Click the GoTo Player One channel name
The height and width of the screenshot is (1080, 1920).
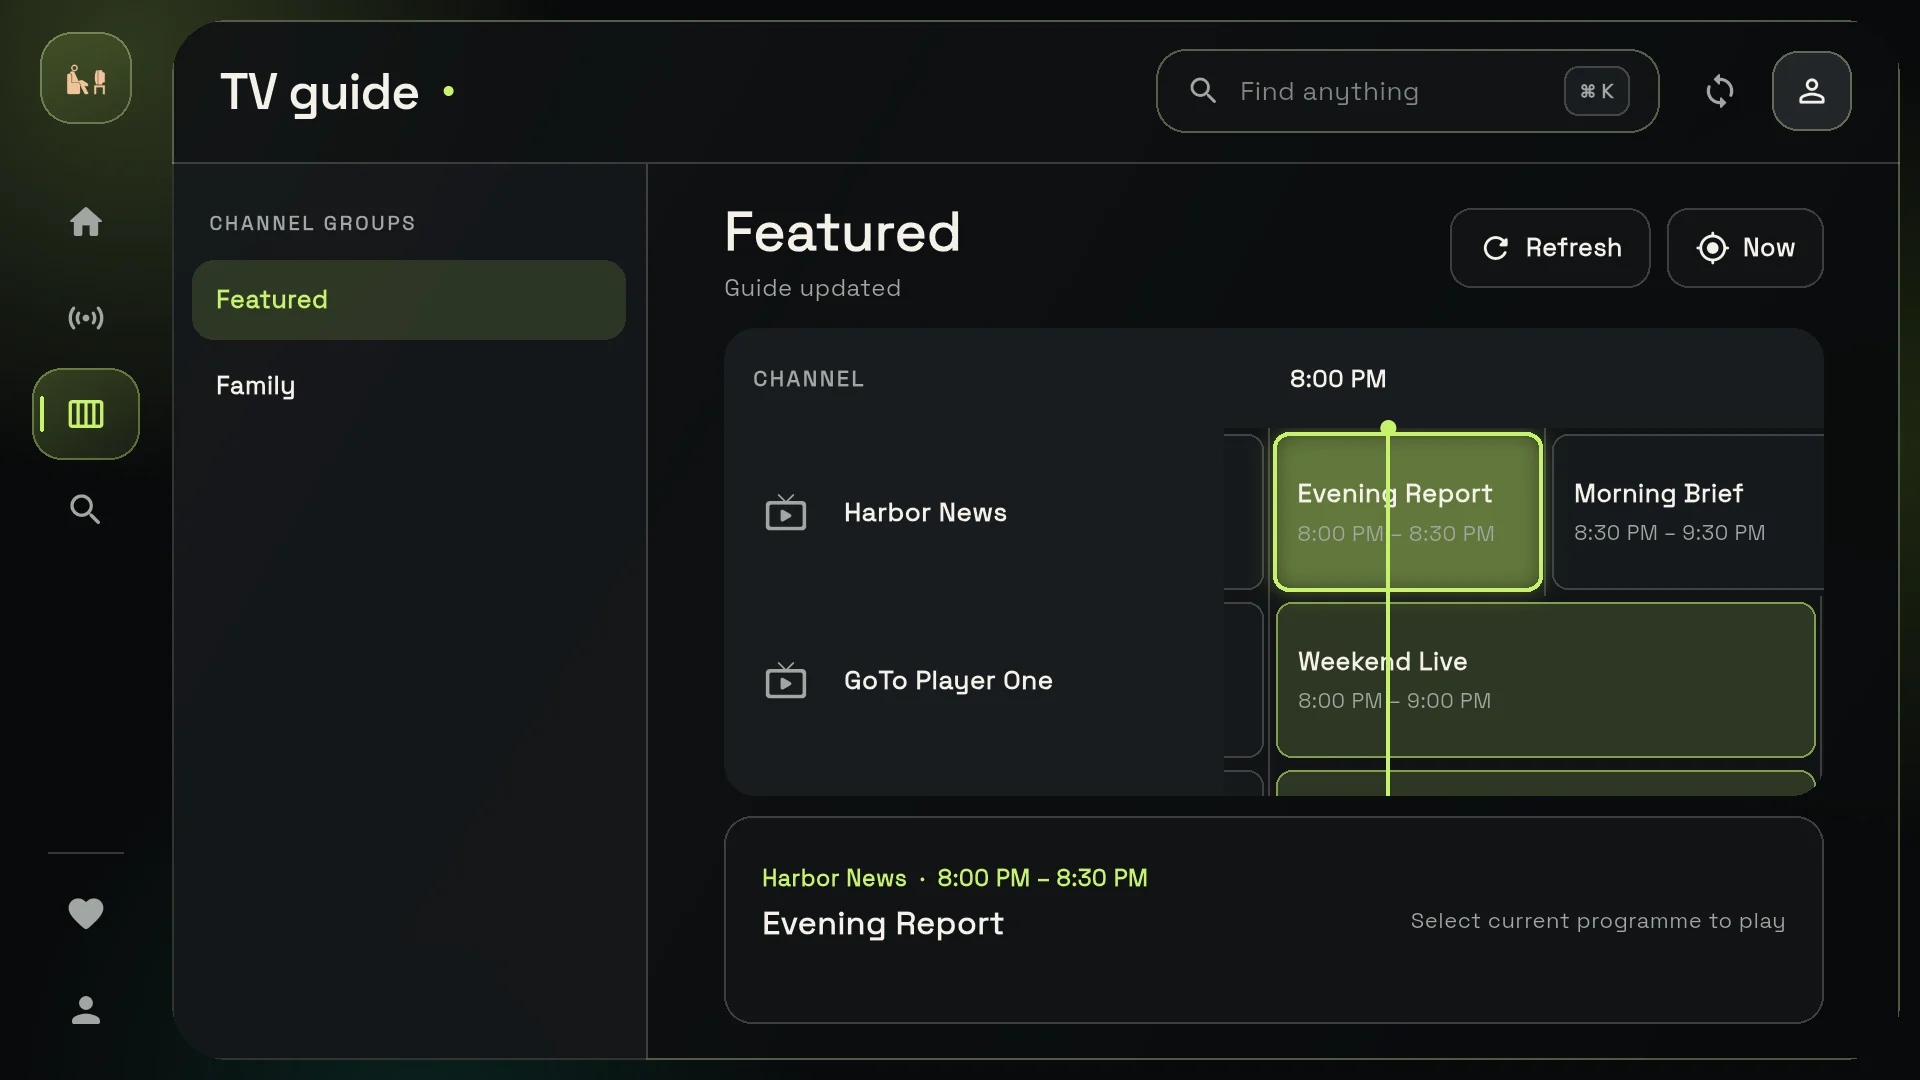tap(948, 681)
